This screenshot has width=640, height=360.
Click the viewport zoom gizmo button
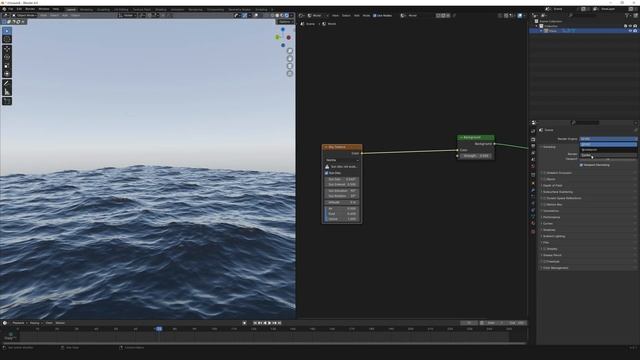[x=290, y=51]
